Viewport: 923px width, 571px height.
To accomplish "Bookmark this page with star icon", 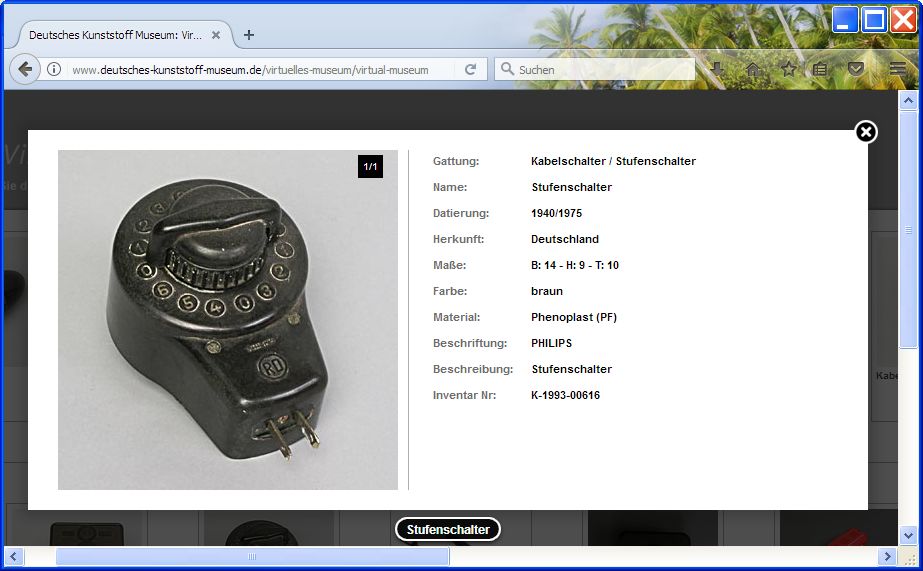I will tap(789, 69).
